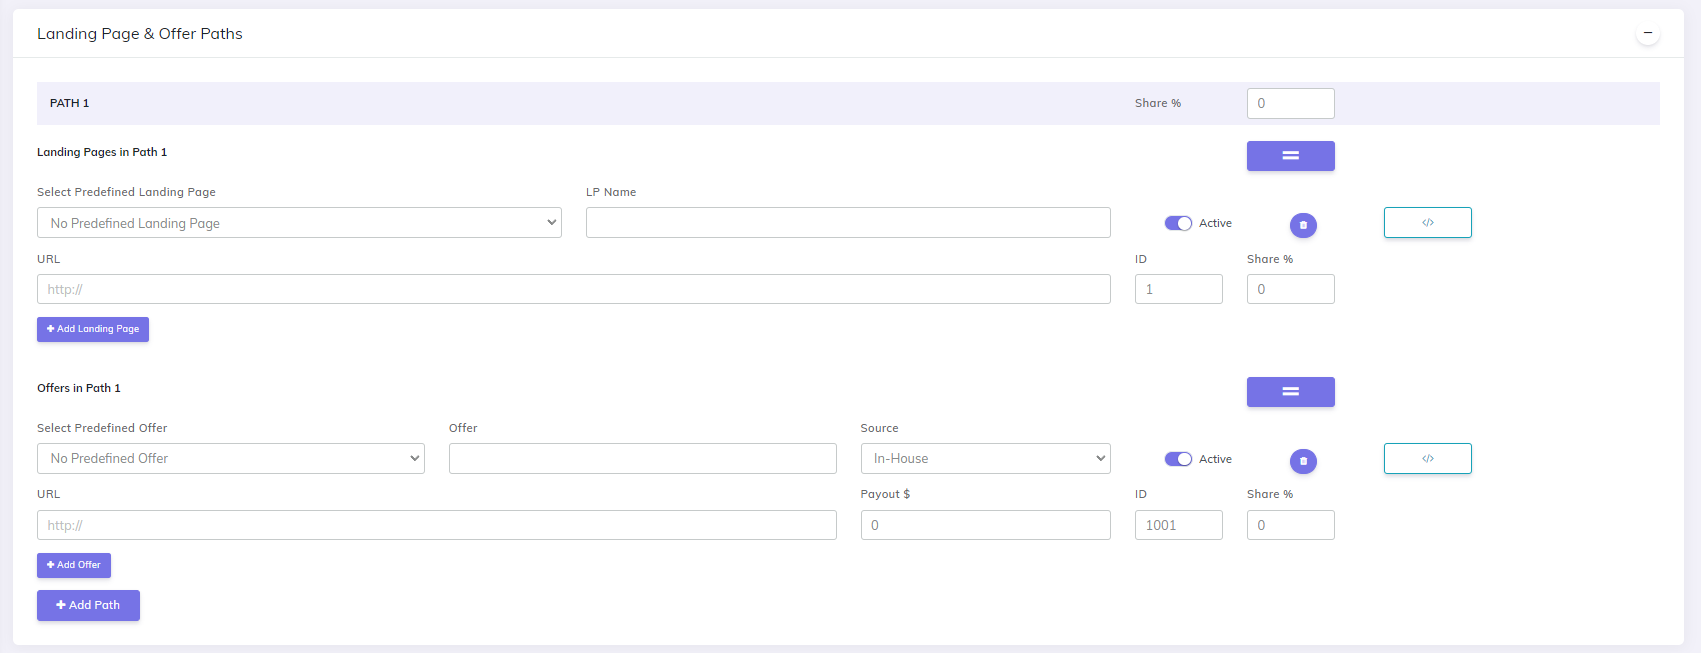Click the PATH 1 header text
1701x653 pixels.
[69, 103]
